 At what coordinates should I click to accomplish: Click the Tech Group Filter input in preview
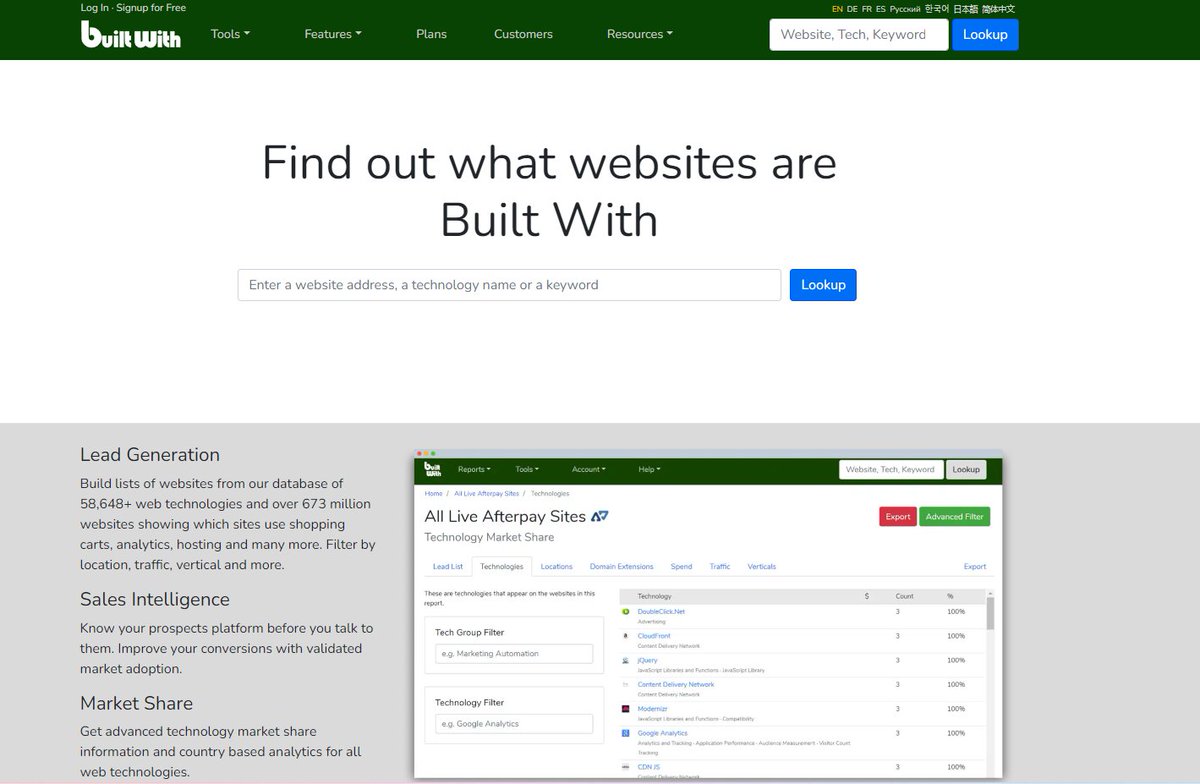[x=514, y=654]
